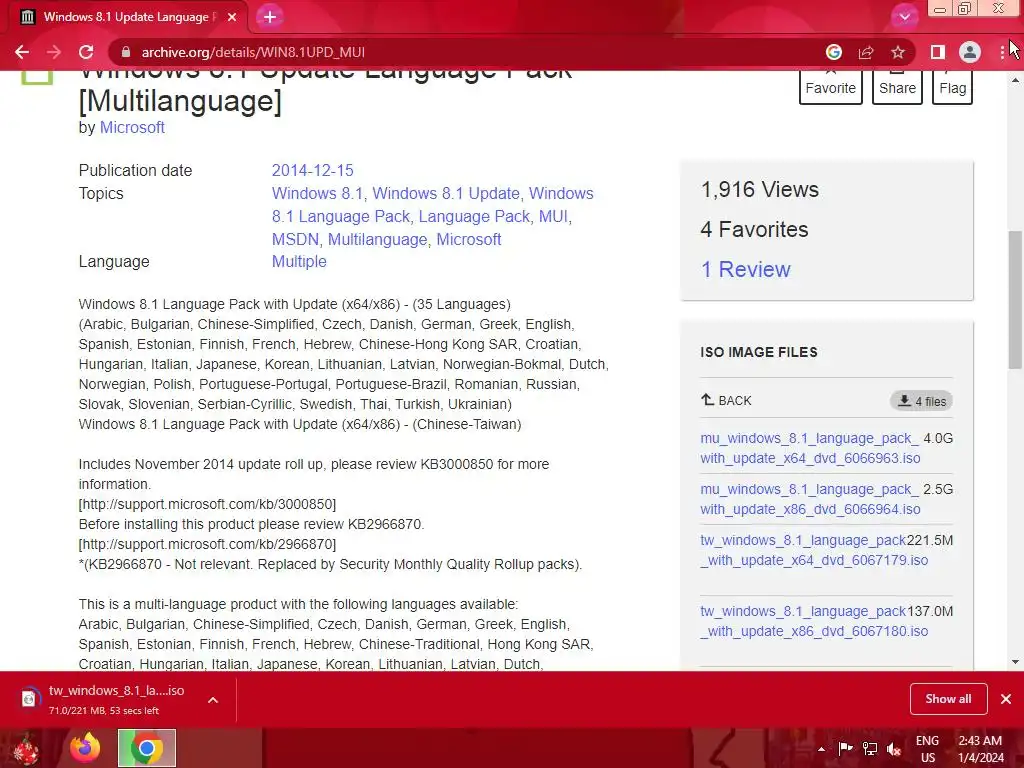Viewport: 1024px width, 768px height.
Task: Open the MUI topic link
Action: point(553,216)
